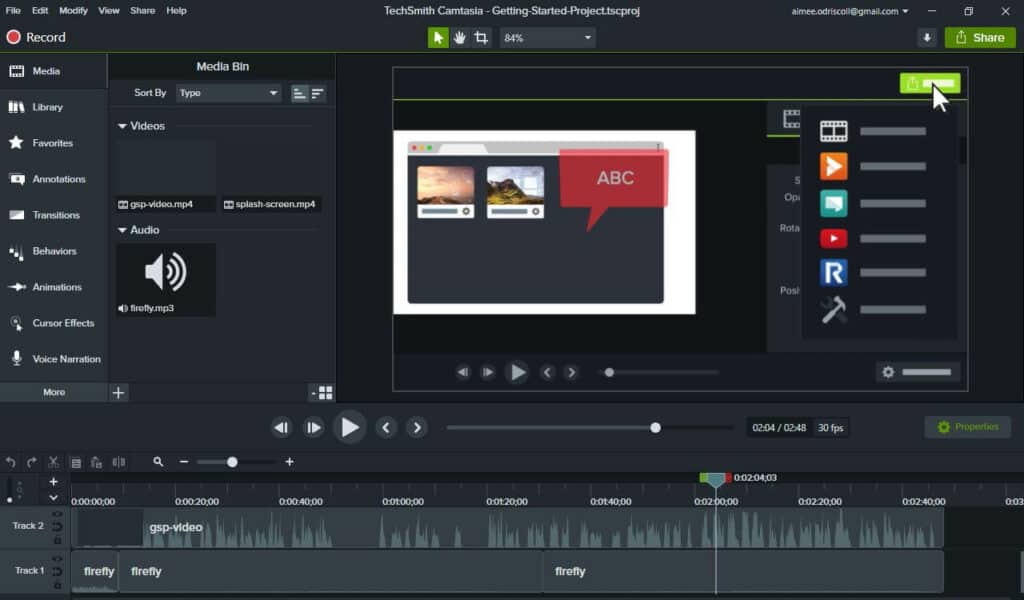This screenshot has width=1024, height=600.
Task: Open the Modify menu
Action: (73, 10)
